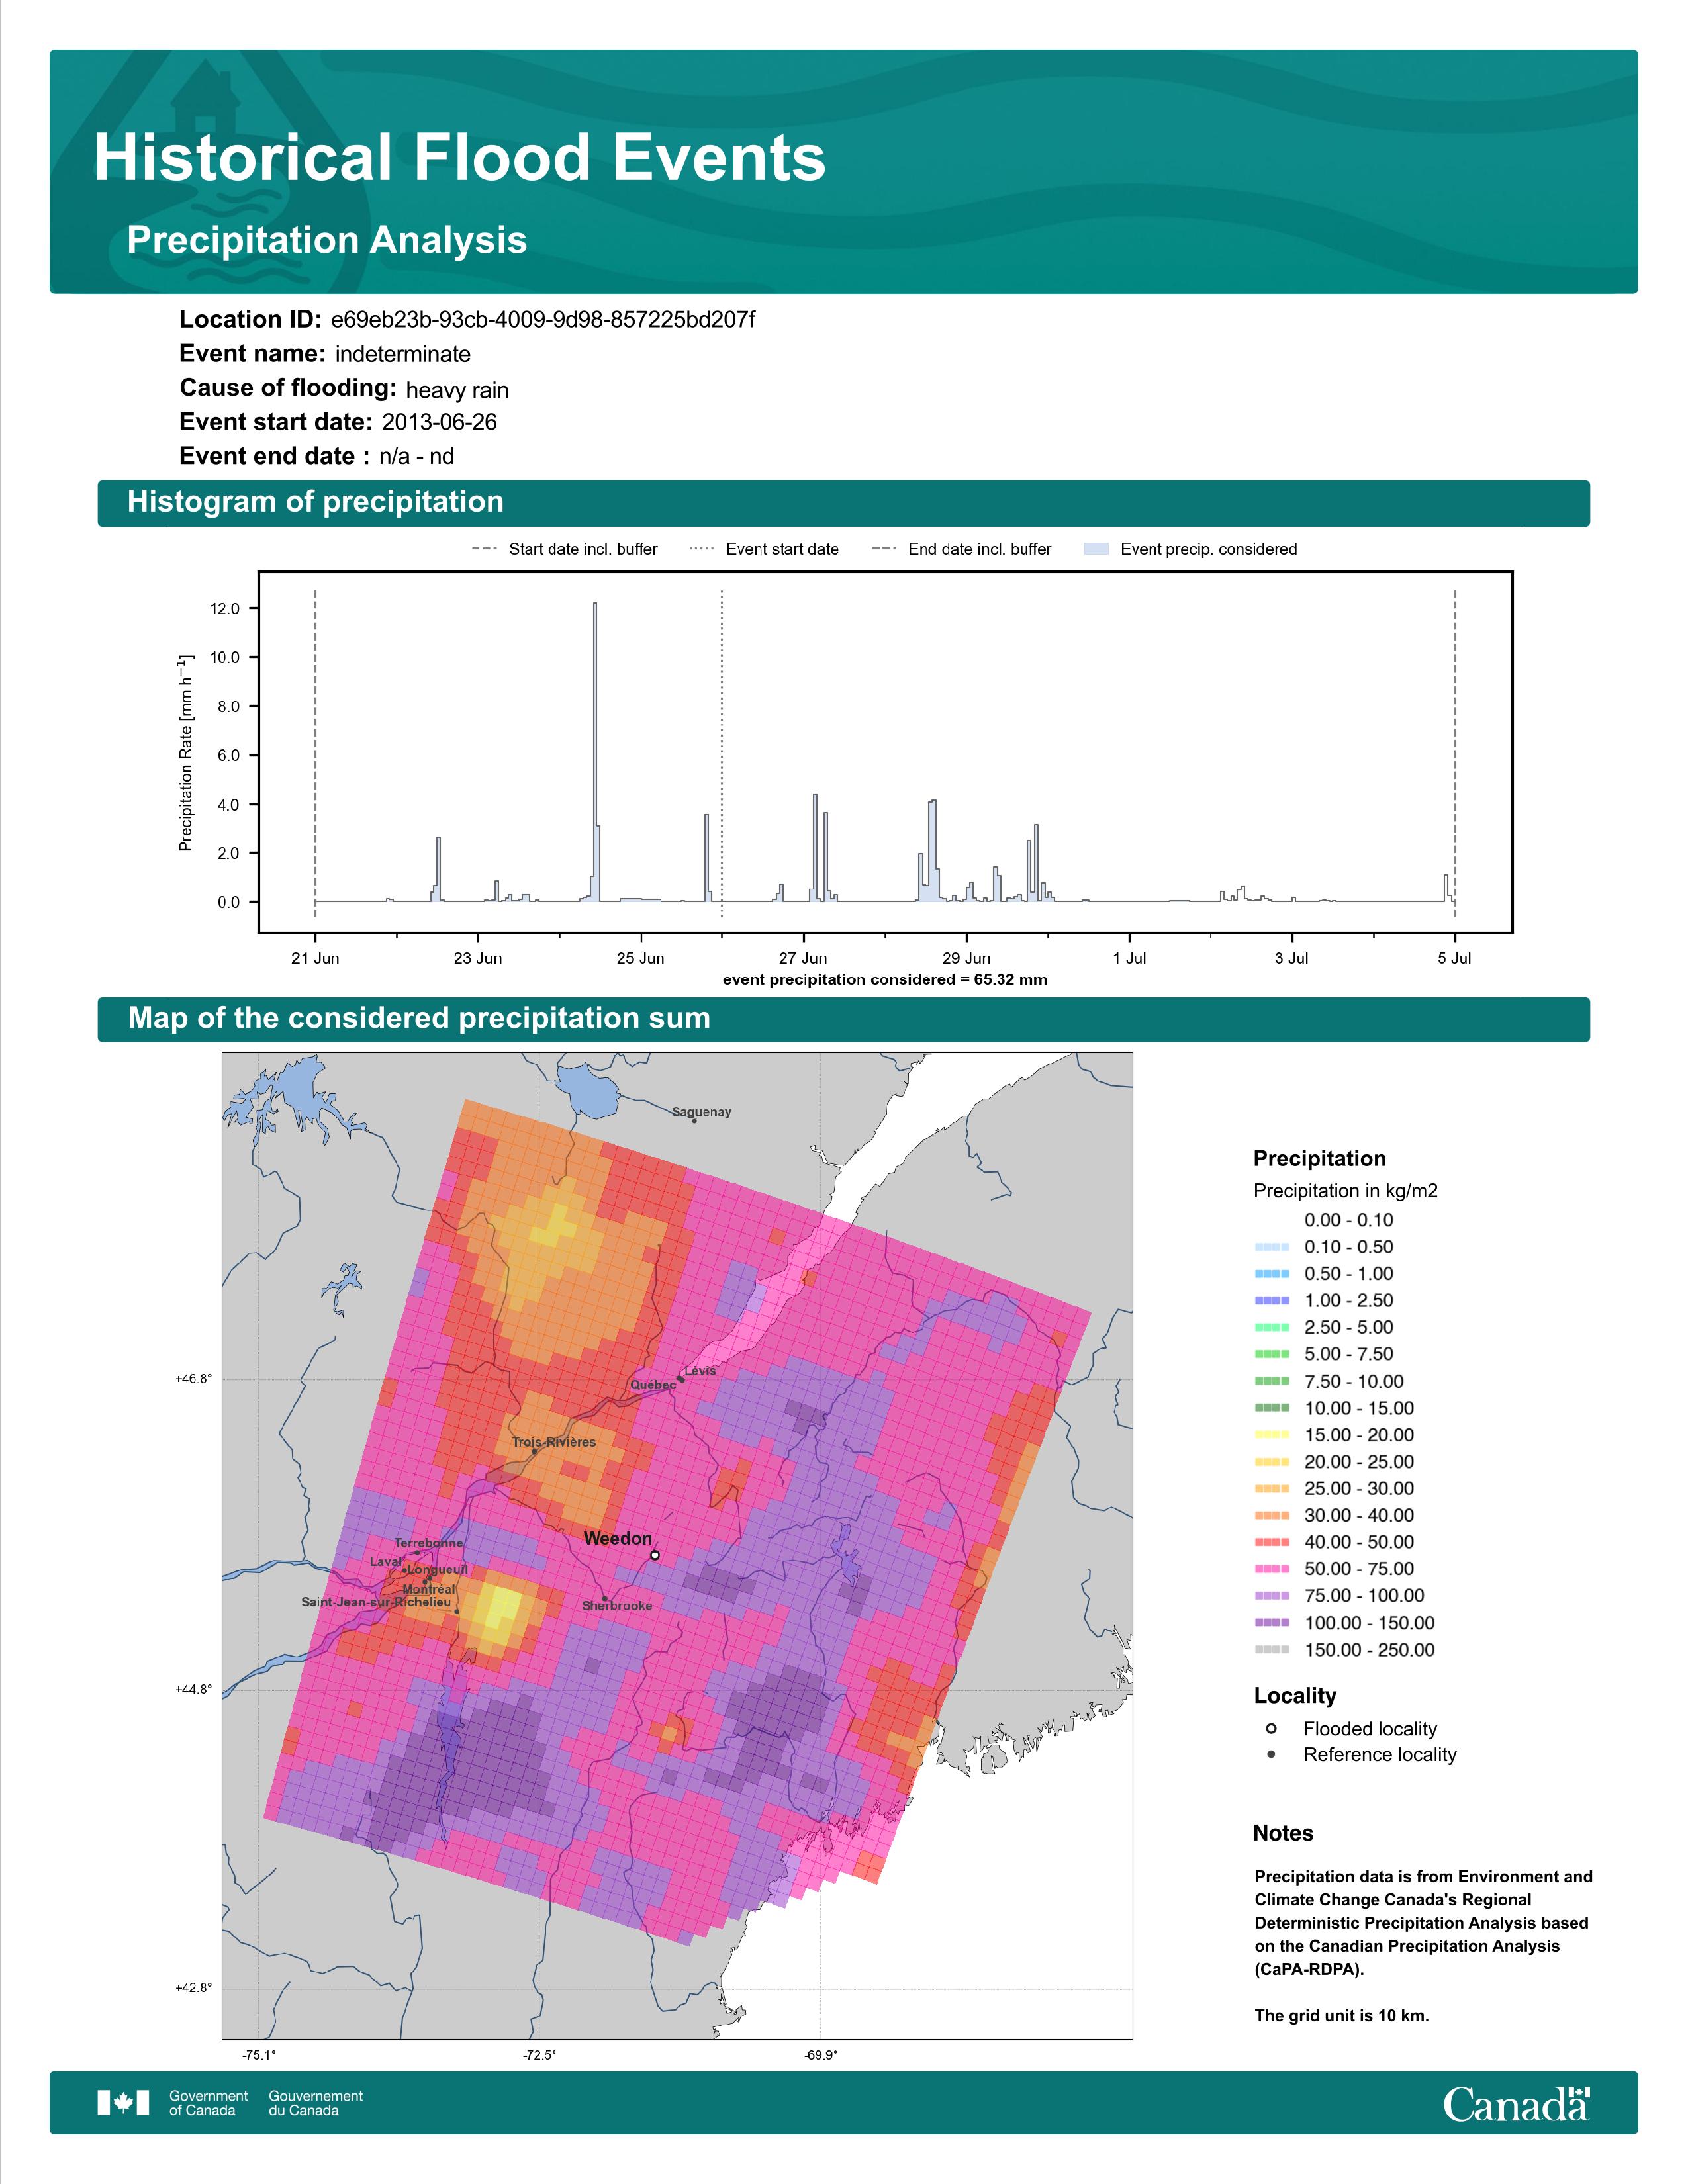Screen dimensions: 1688x2184
Task: Click the 50.00 - 75.00 precipitation swatch
Action: (1272, 1569)
